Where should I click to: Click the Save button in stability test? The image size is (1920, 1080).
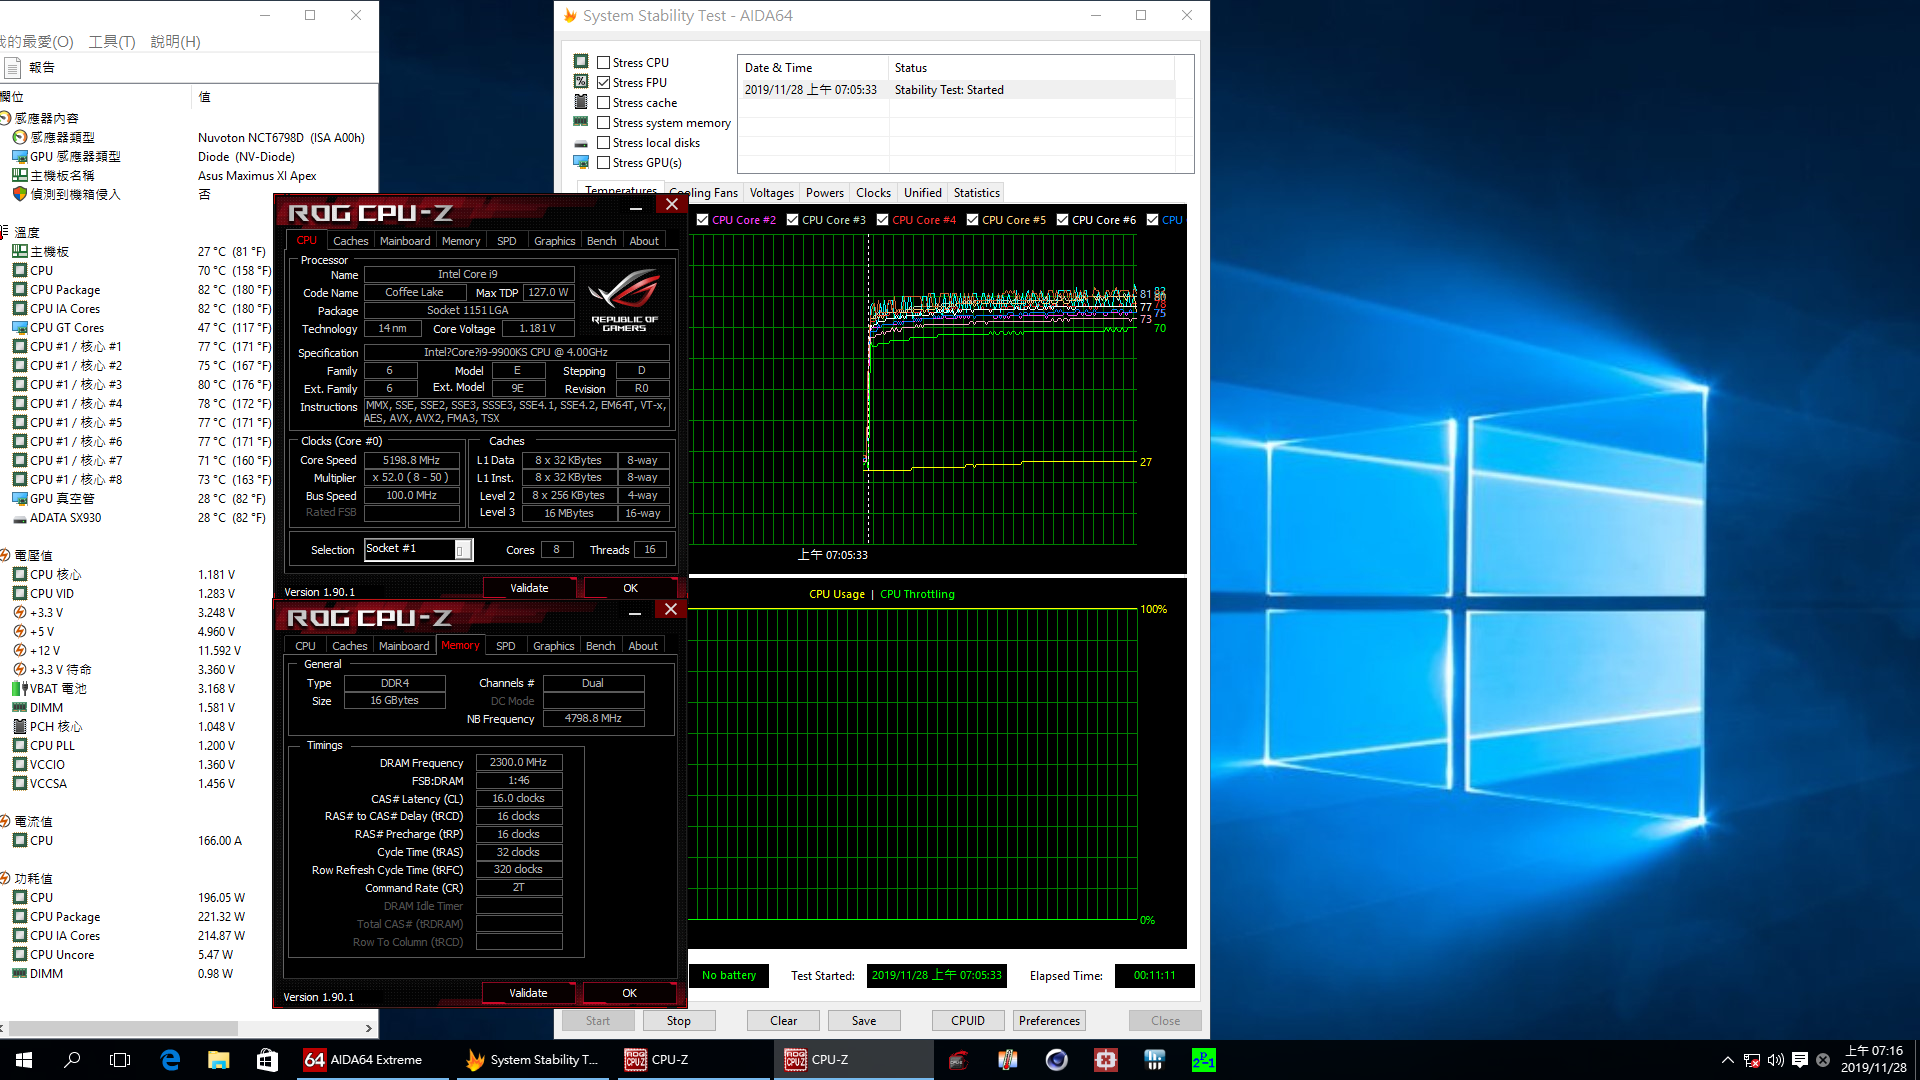point(864,1021)
